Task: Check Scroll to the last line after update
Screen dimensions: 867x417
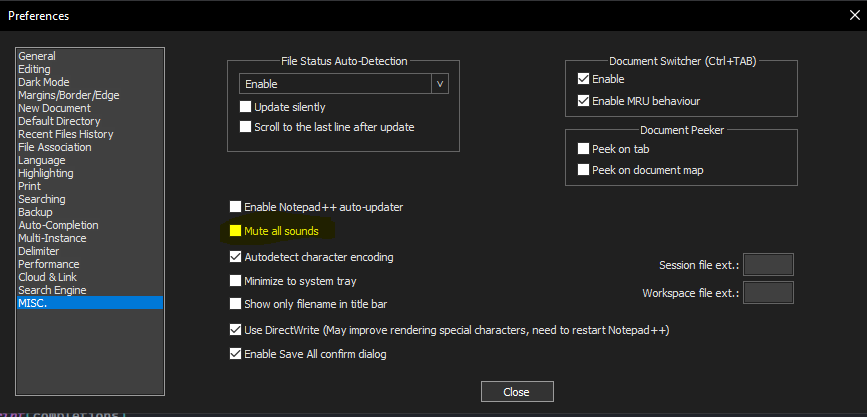Action: [246, 127]
